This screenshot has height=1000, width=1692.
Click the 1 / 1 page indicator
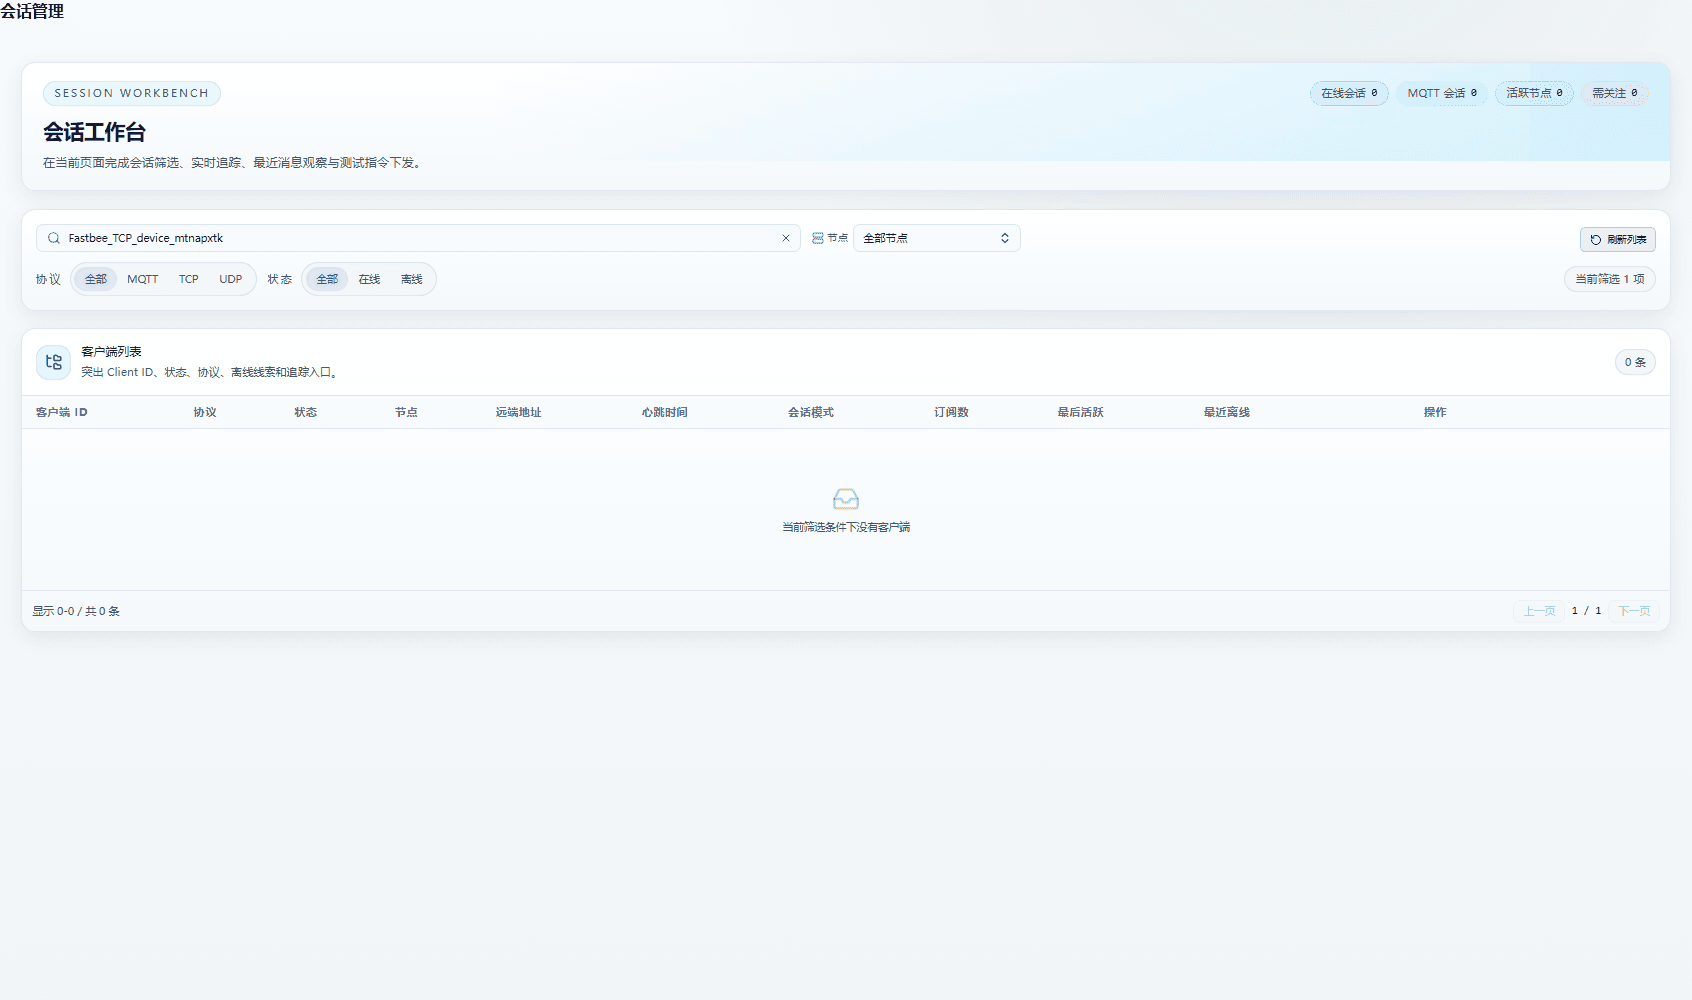pyautogui.click(x=1587, y=611)
